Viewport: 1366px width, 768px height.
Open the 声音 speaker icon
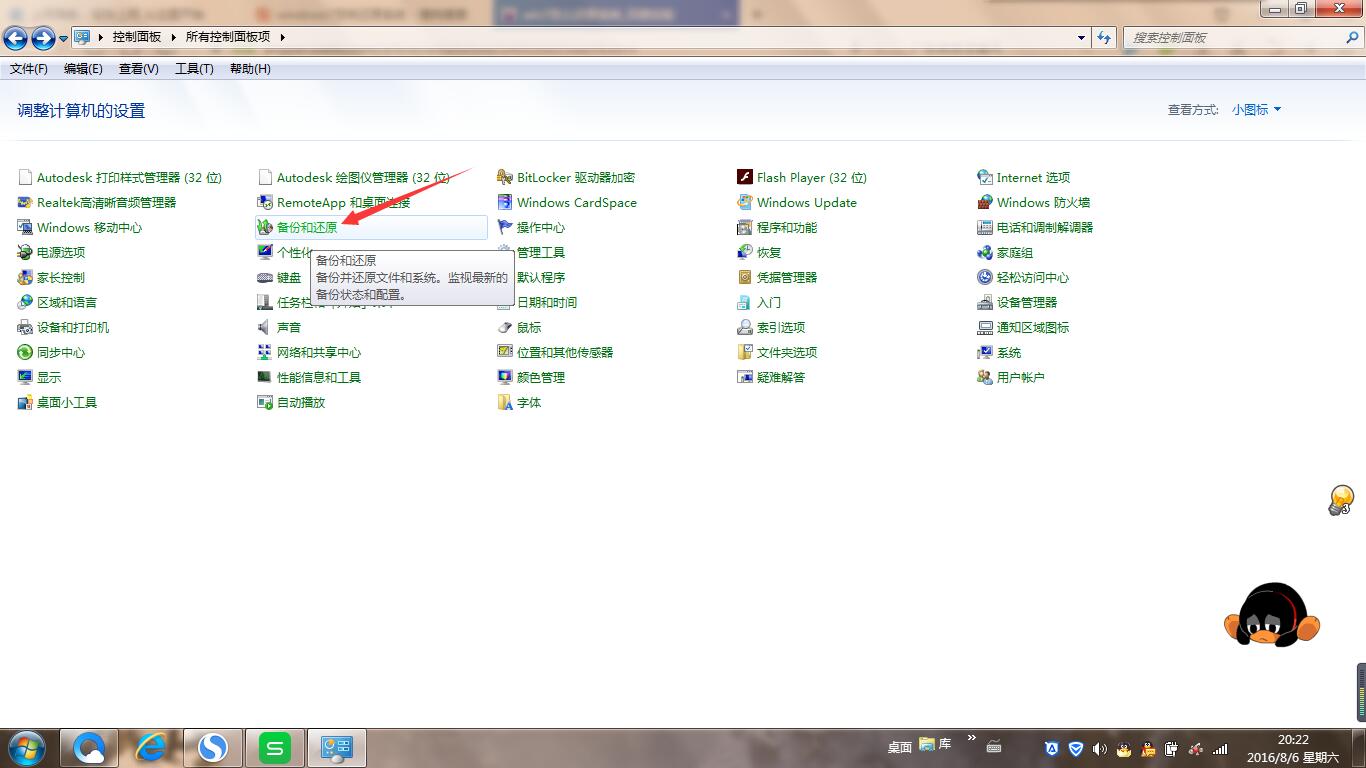pyautogui.click(x=265, y=327)
